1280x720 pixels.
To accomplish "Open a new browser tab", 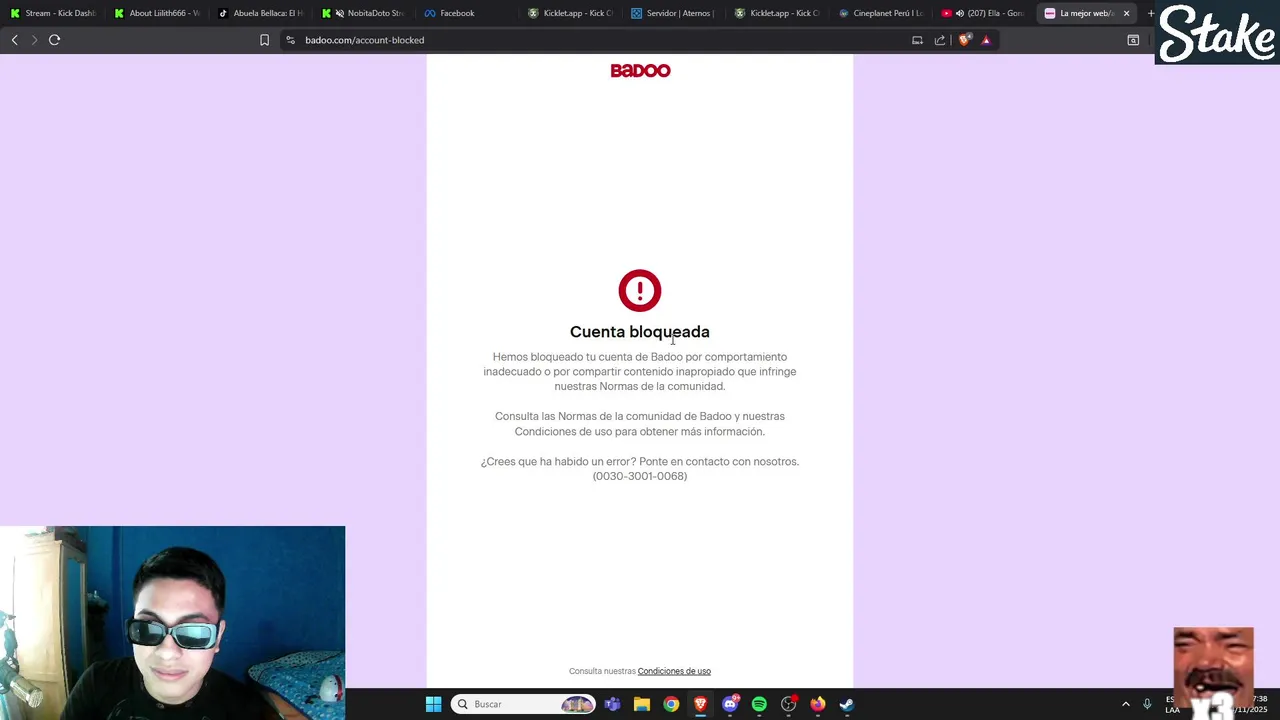I will pos(1150,13).
